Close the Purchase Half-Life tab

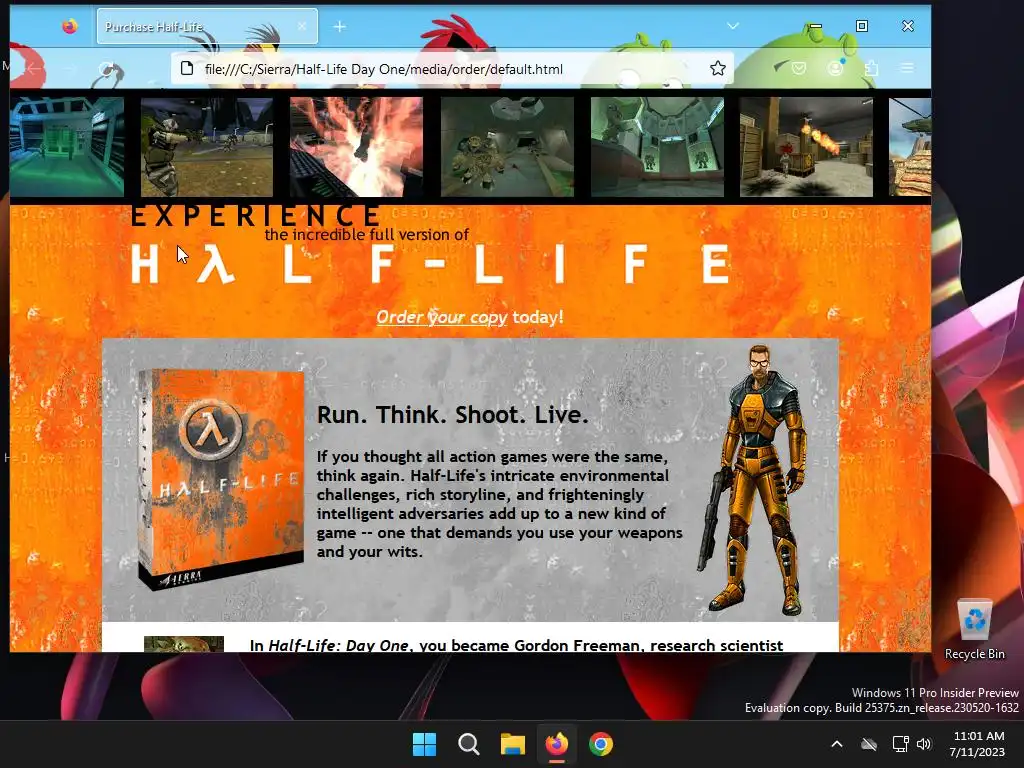(x=302, y=26)
